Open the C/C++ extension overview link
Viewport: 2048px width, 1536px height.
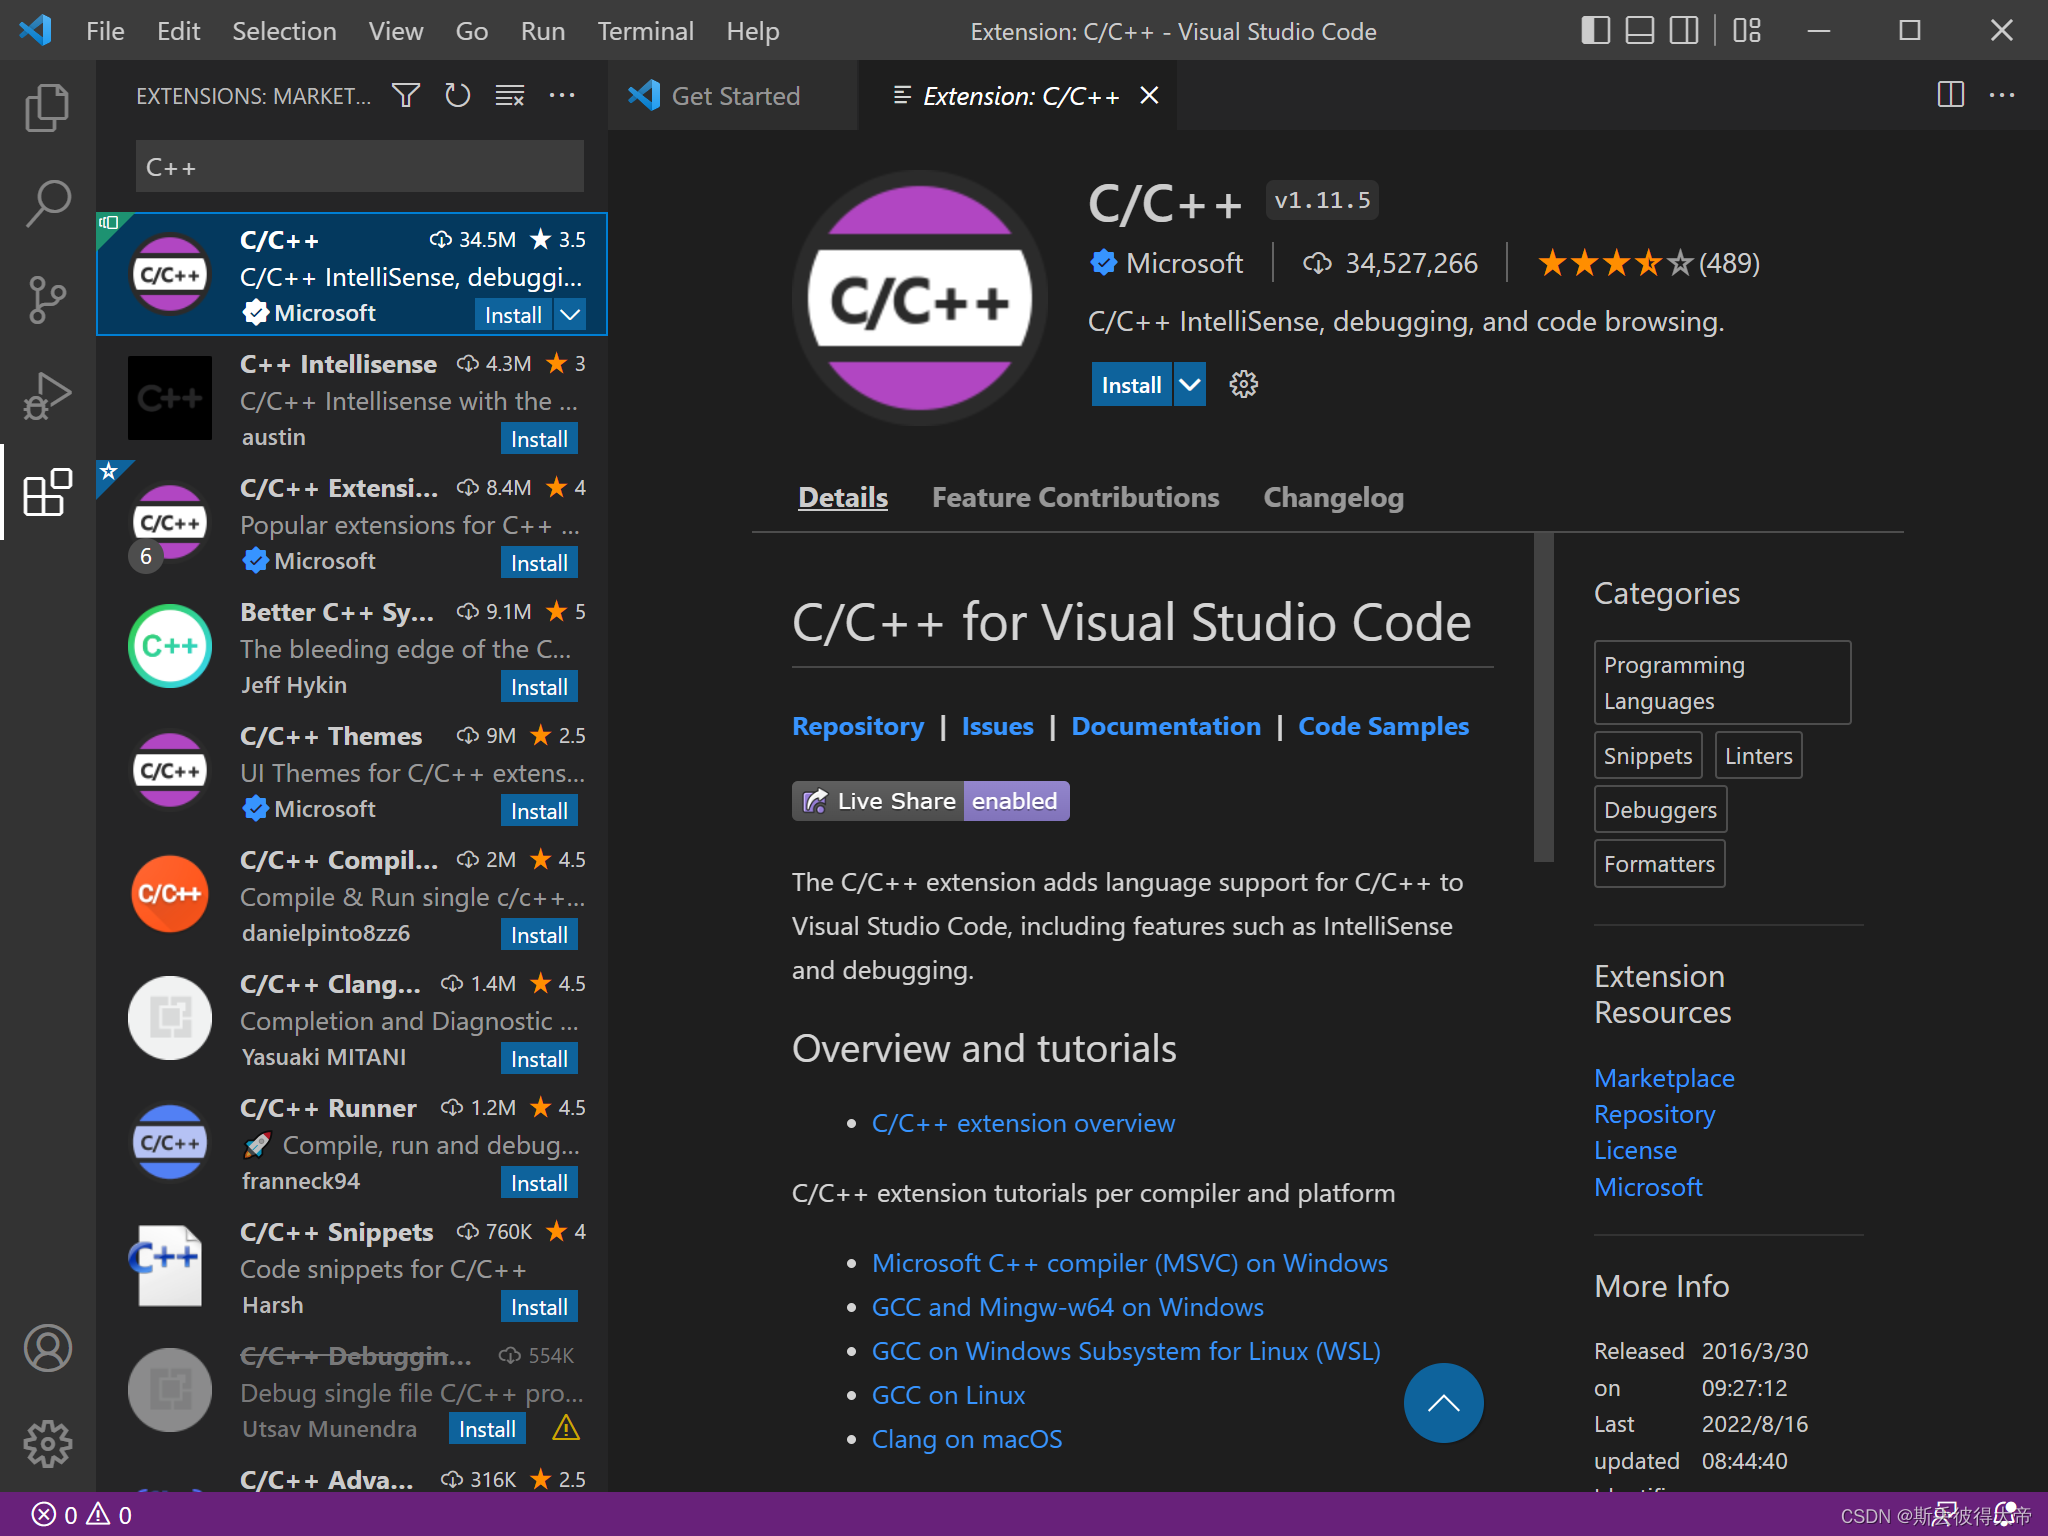click(1023, 1123)
